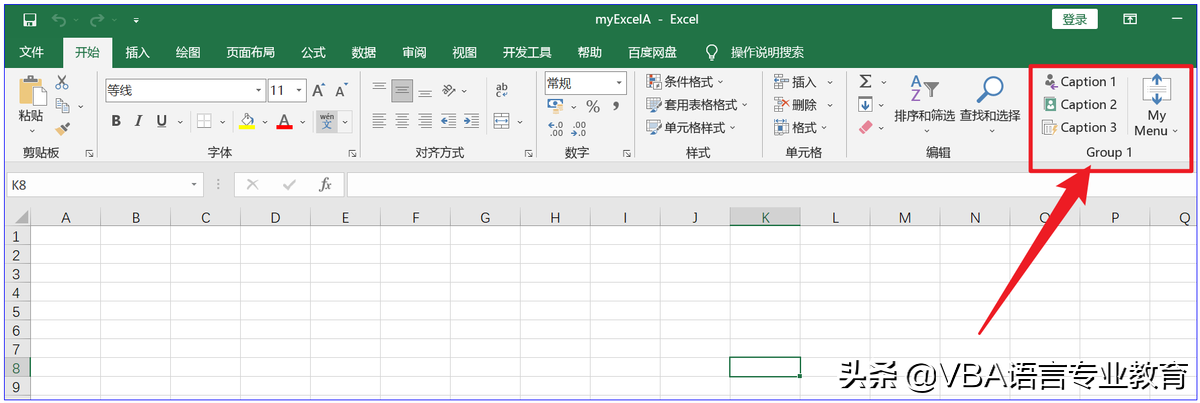Toggle align text left
Image resolution: width=1200 pixels, height=403 pixels.
[x=379, y=121]
